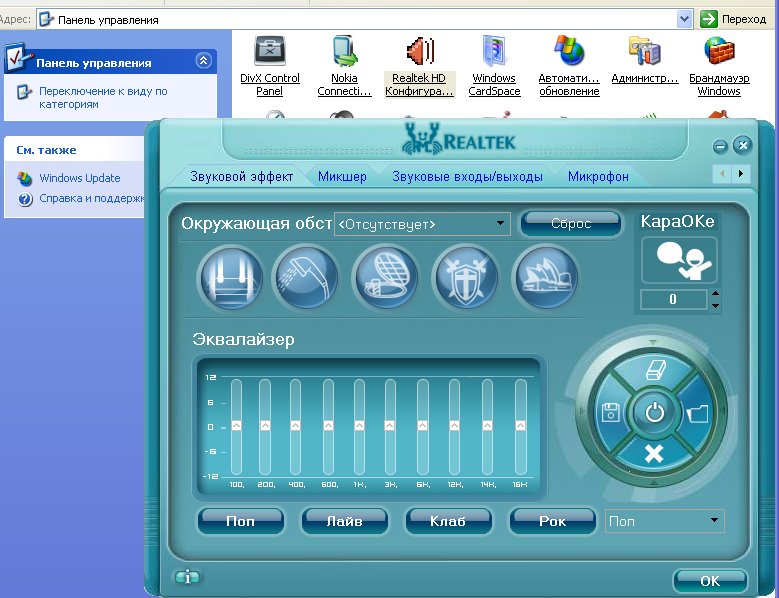Increase the KaraOKe key value
Viewport: 779px width, 598px height.
(715, 293)
